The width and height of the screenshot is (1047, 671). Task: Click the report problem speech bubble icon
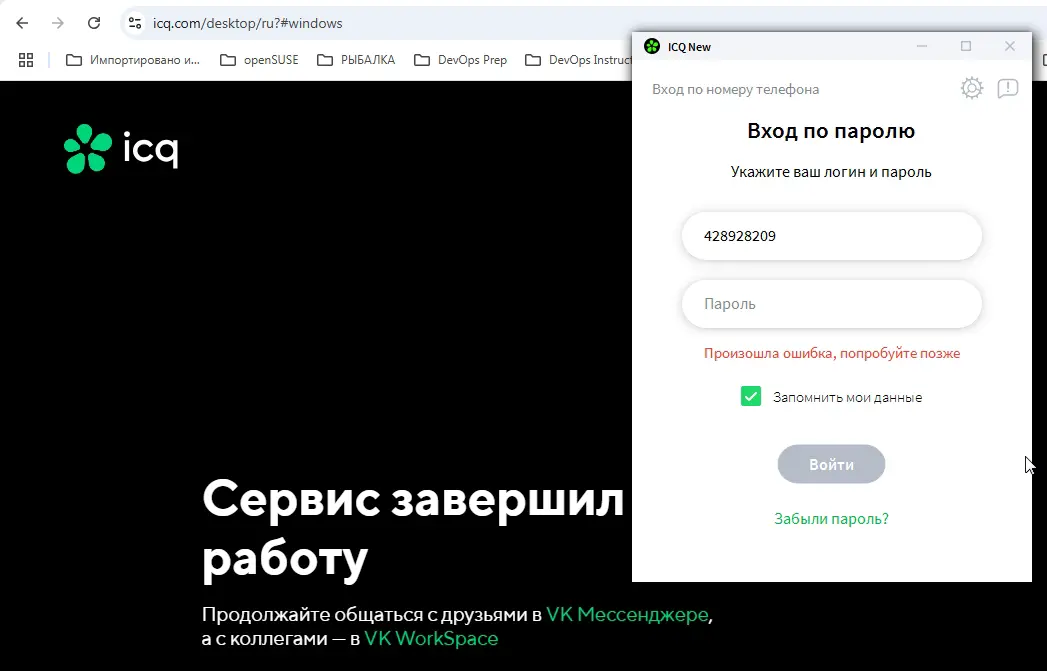(1008, 88)
